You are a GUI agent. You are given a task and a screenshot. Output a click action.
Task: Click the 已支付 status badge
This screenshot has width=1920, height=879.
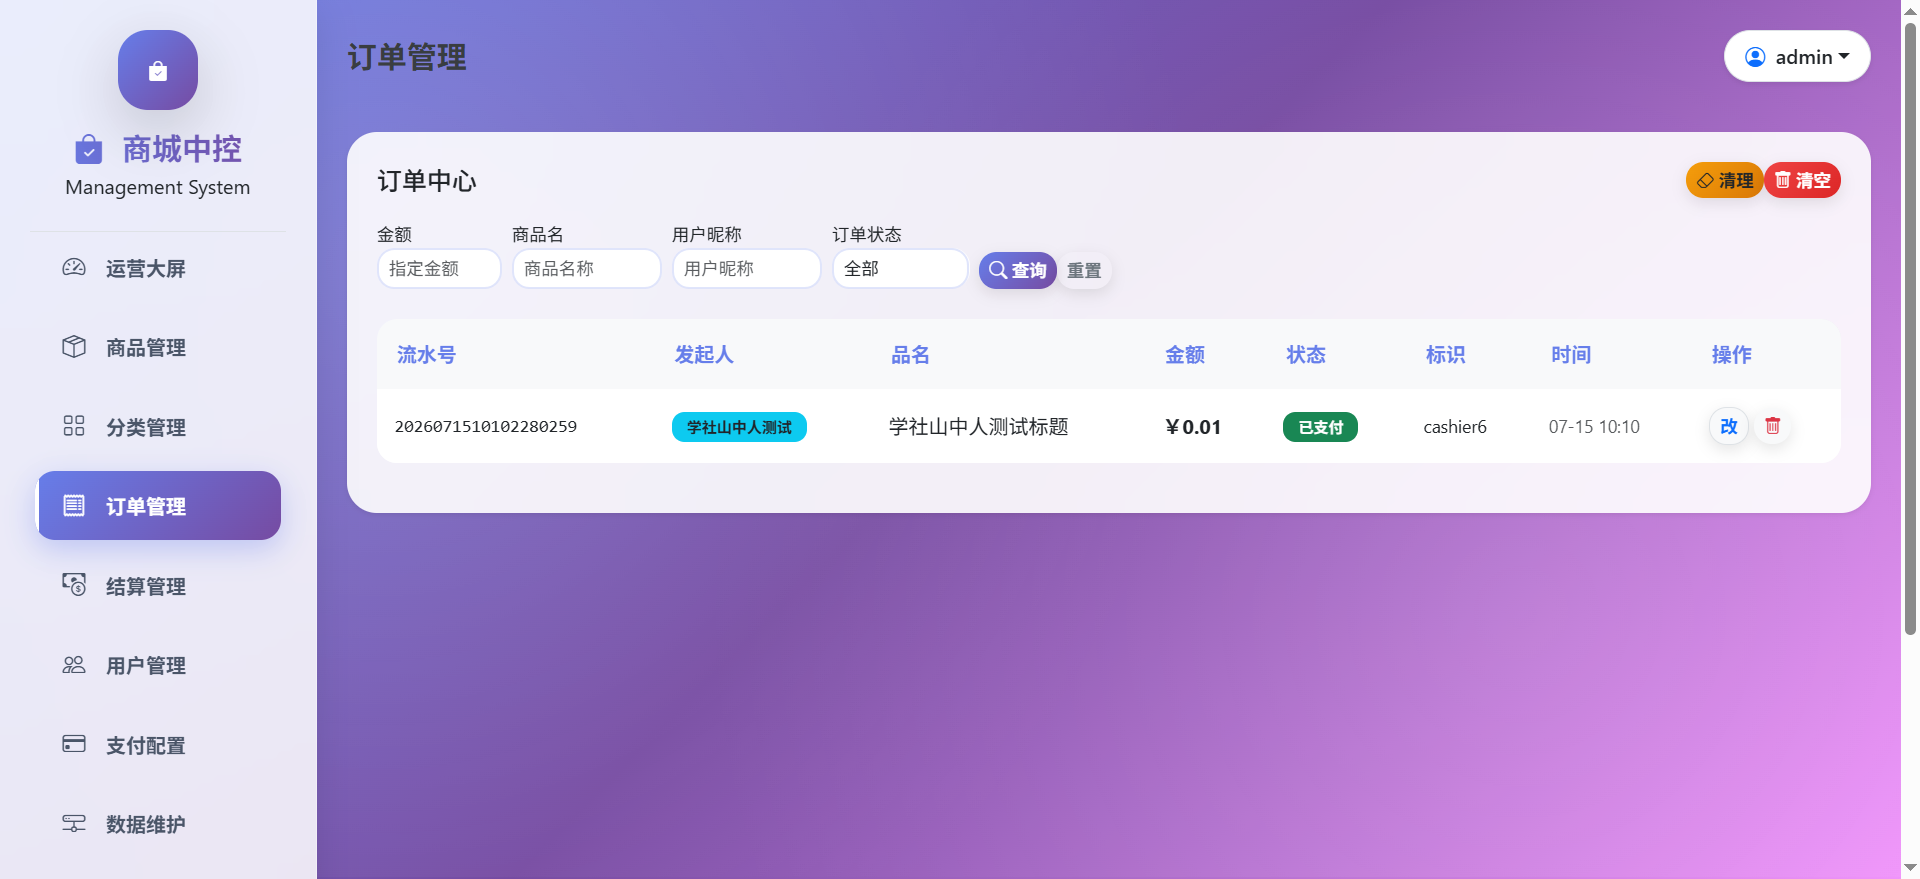coord(1320,427)
